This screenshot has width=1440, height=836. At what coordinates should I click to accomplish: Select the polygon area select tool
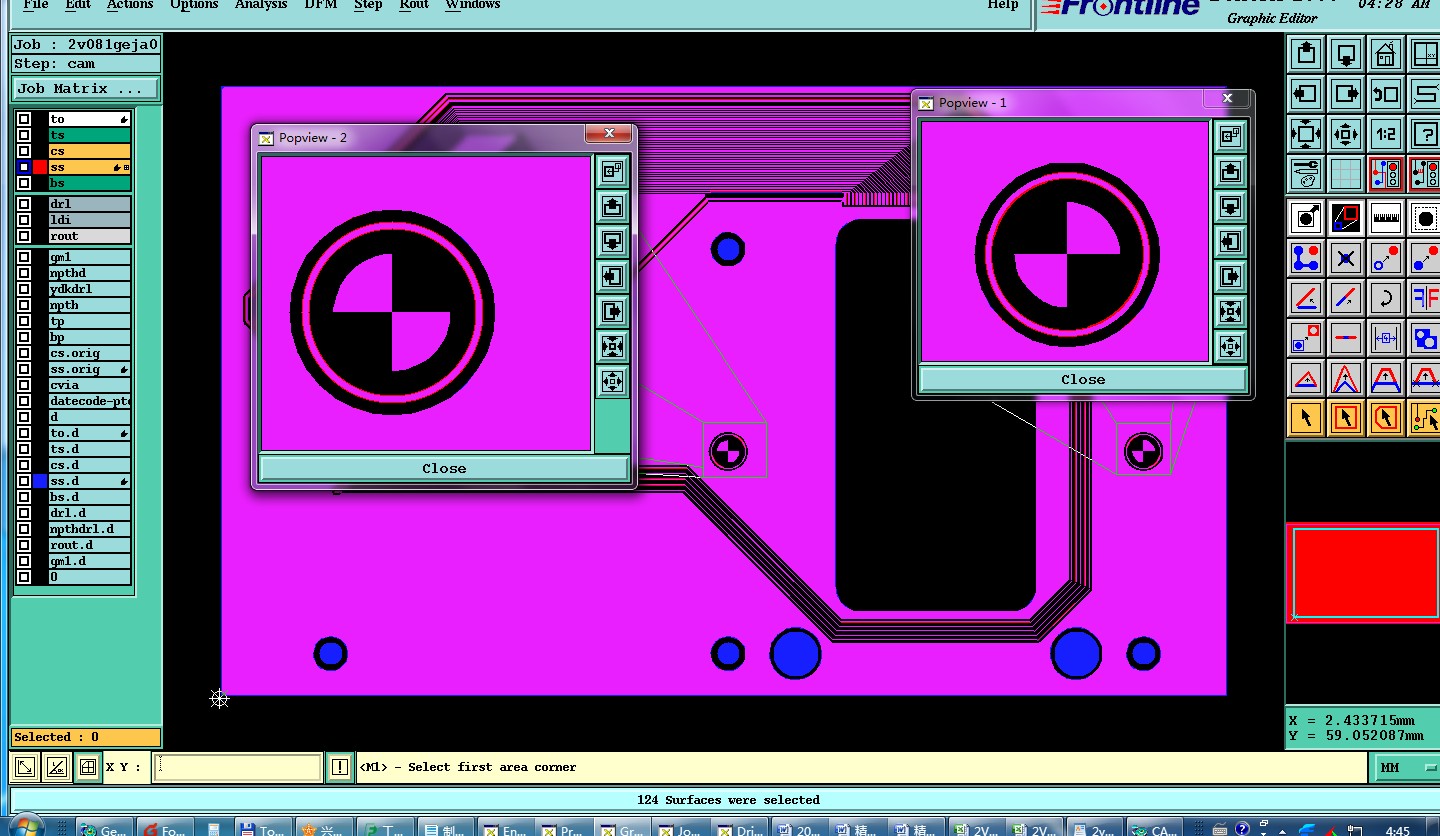pyautogui.click(x=1386, y=418)
